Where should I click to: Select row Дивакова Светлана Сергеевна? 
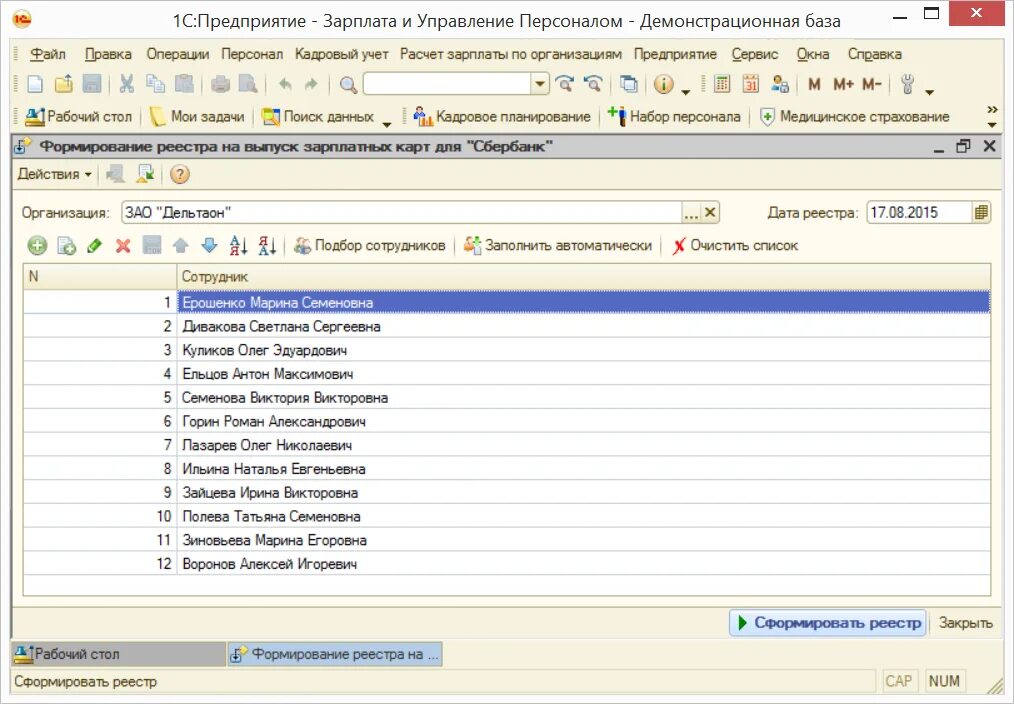point(507,326)
